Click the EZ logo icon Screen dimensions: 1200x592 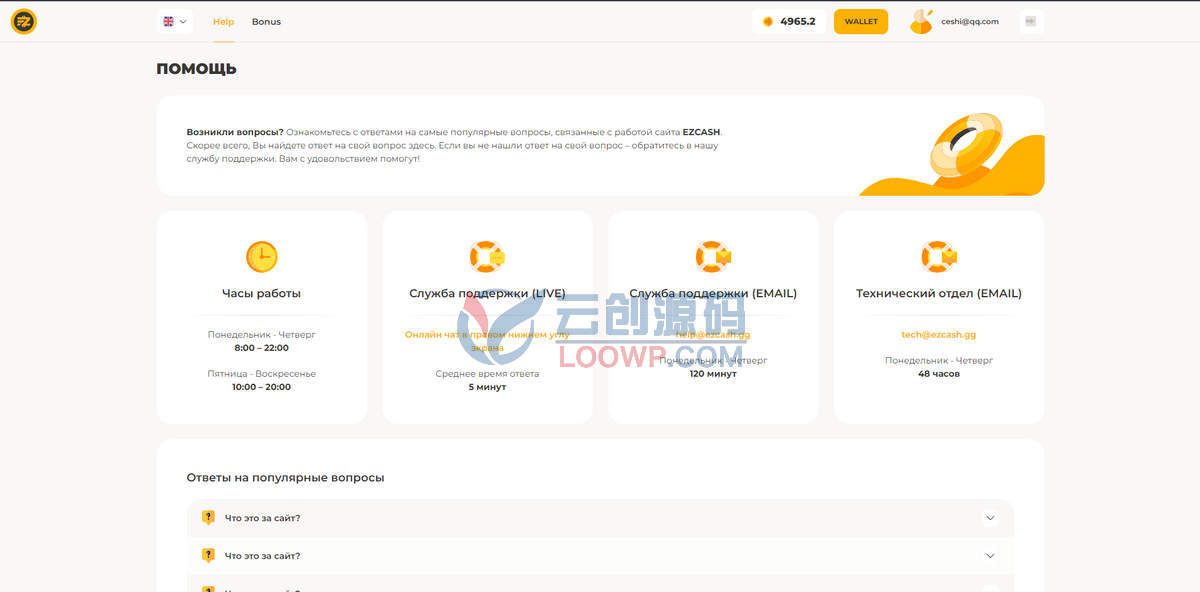(24, 21)
